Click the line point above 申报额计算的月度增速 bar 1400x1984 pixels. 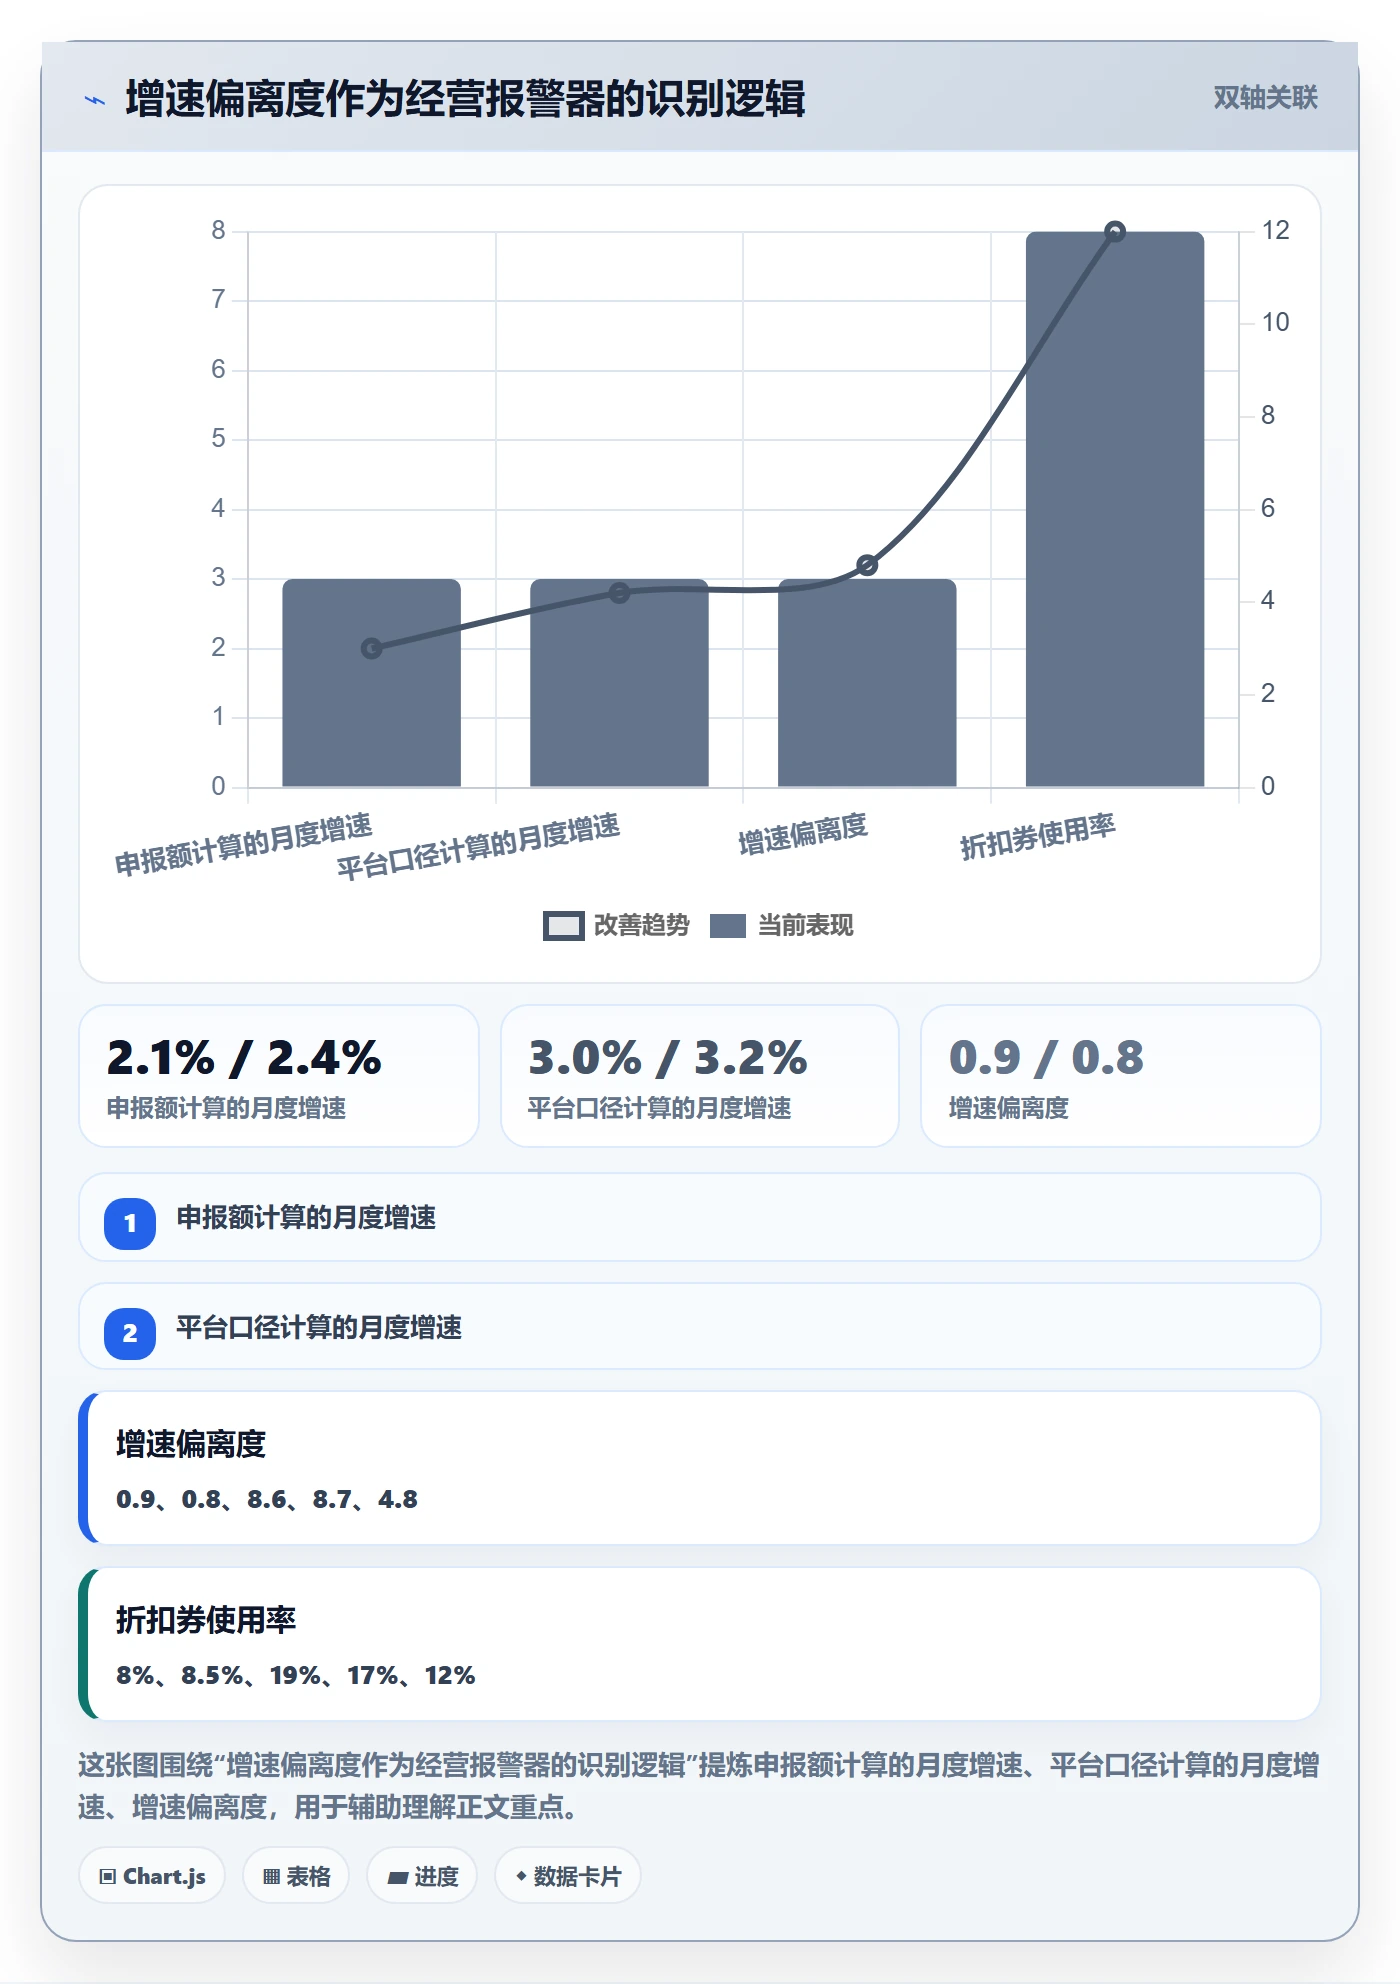371,648
